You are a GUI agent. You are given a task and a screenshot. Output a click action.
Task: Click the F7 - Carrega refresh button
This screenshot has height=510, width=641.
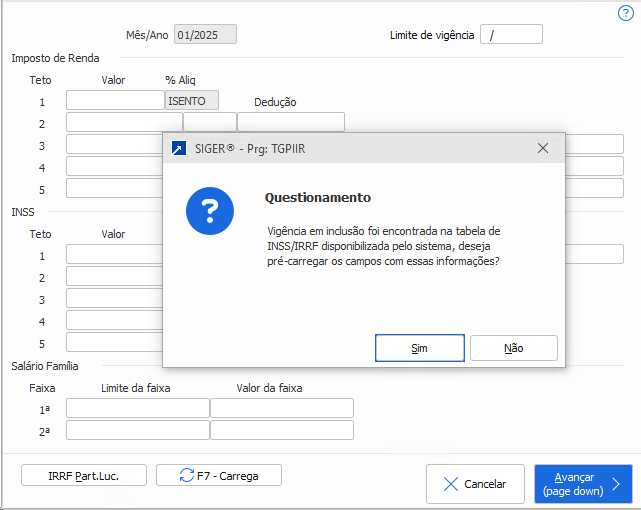pyautogui.click(x=218, y=475)
